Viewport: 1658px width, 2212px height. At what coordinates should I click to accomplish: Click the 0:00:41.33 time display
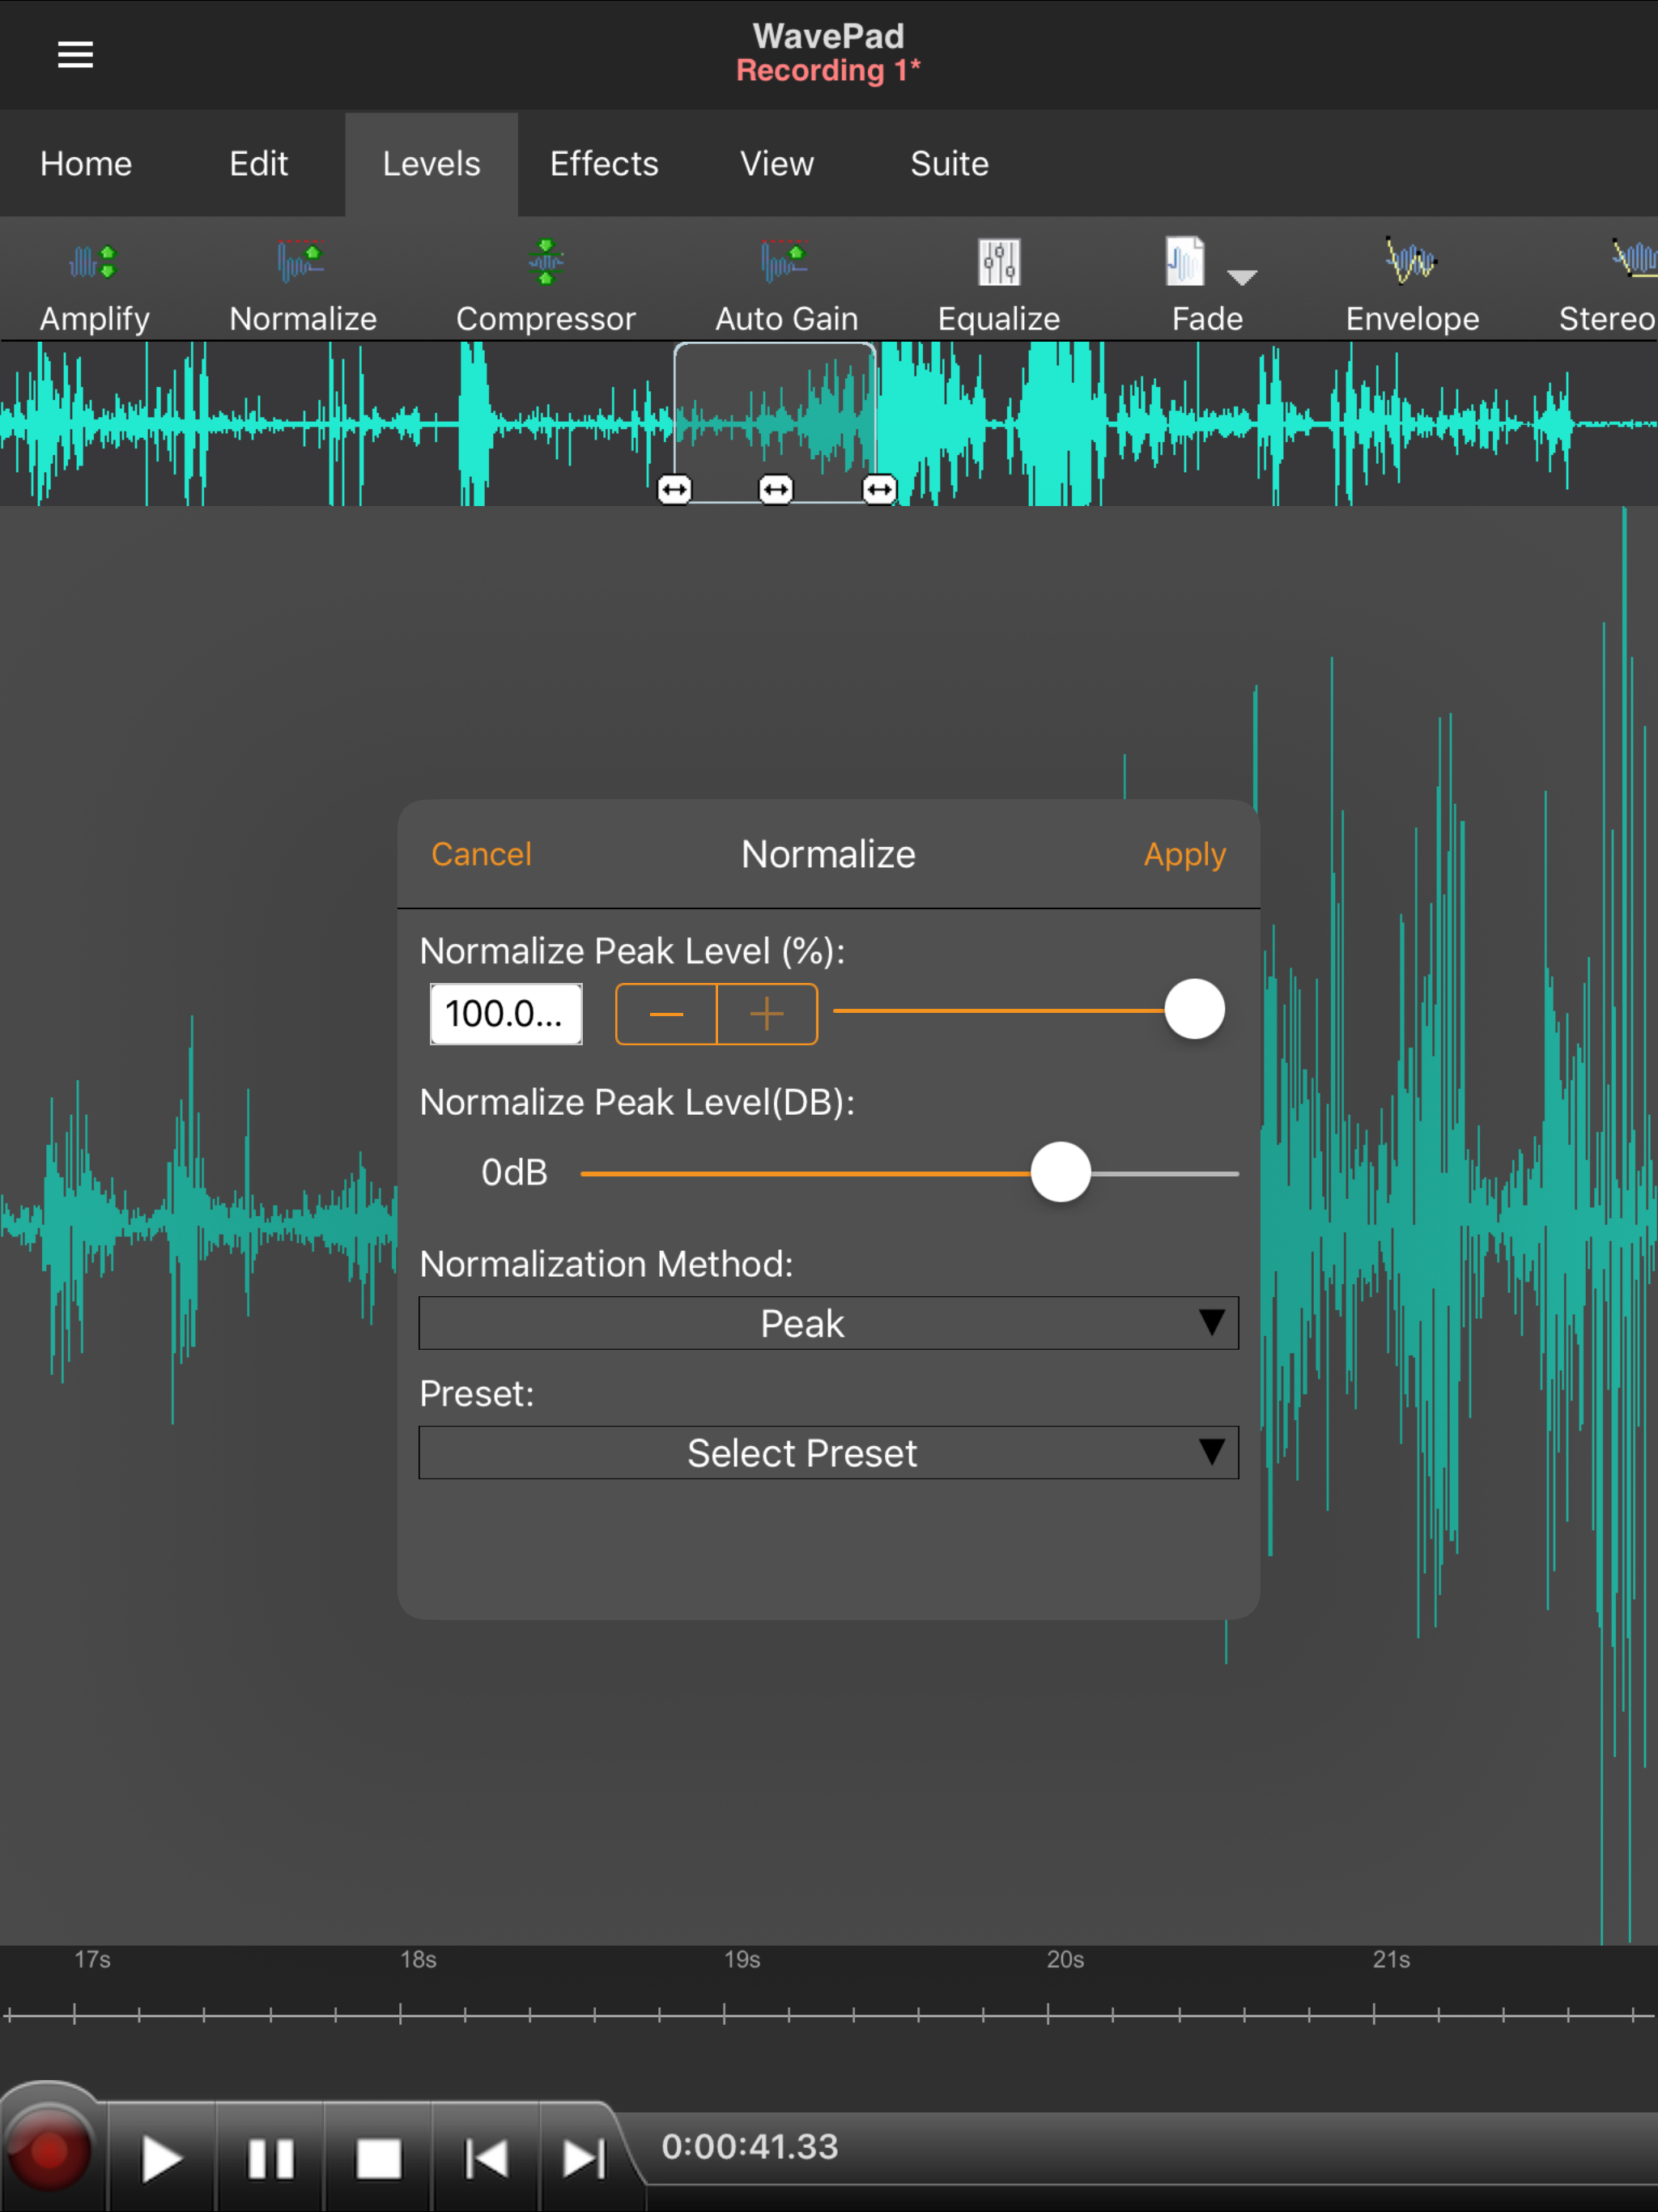[750, 2147]
